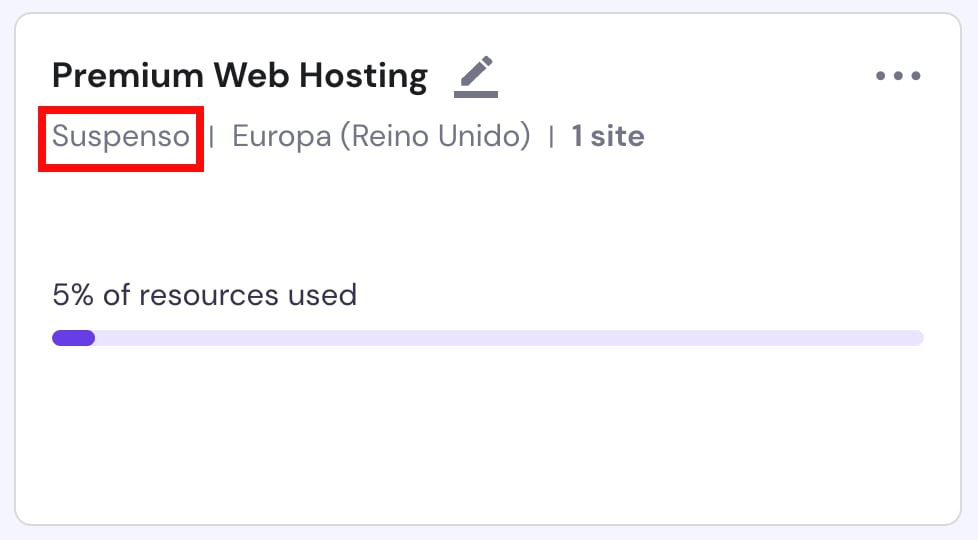
Task: Click the '5% of resources used' text
Action: click(x=204, y=295)
